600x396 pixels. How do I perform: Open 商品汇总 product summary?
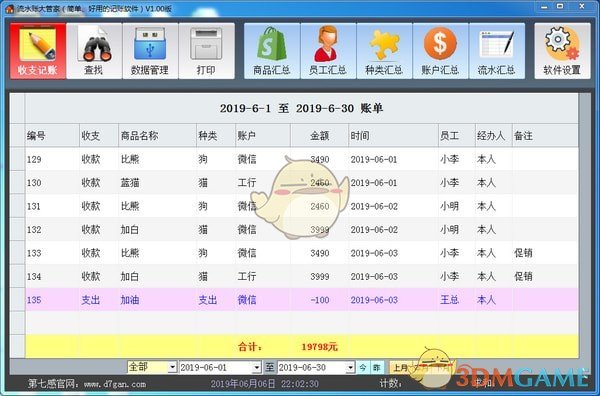pyautogui.click(x=272, y=51)
